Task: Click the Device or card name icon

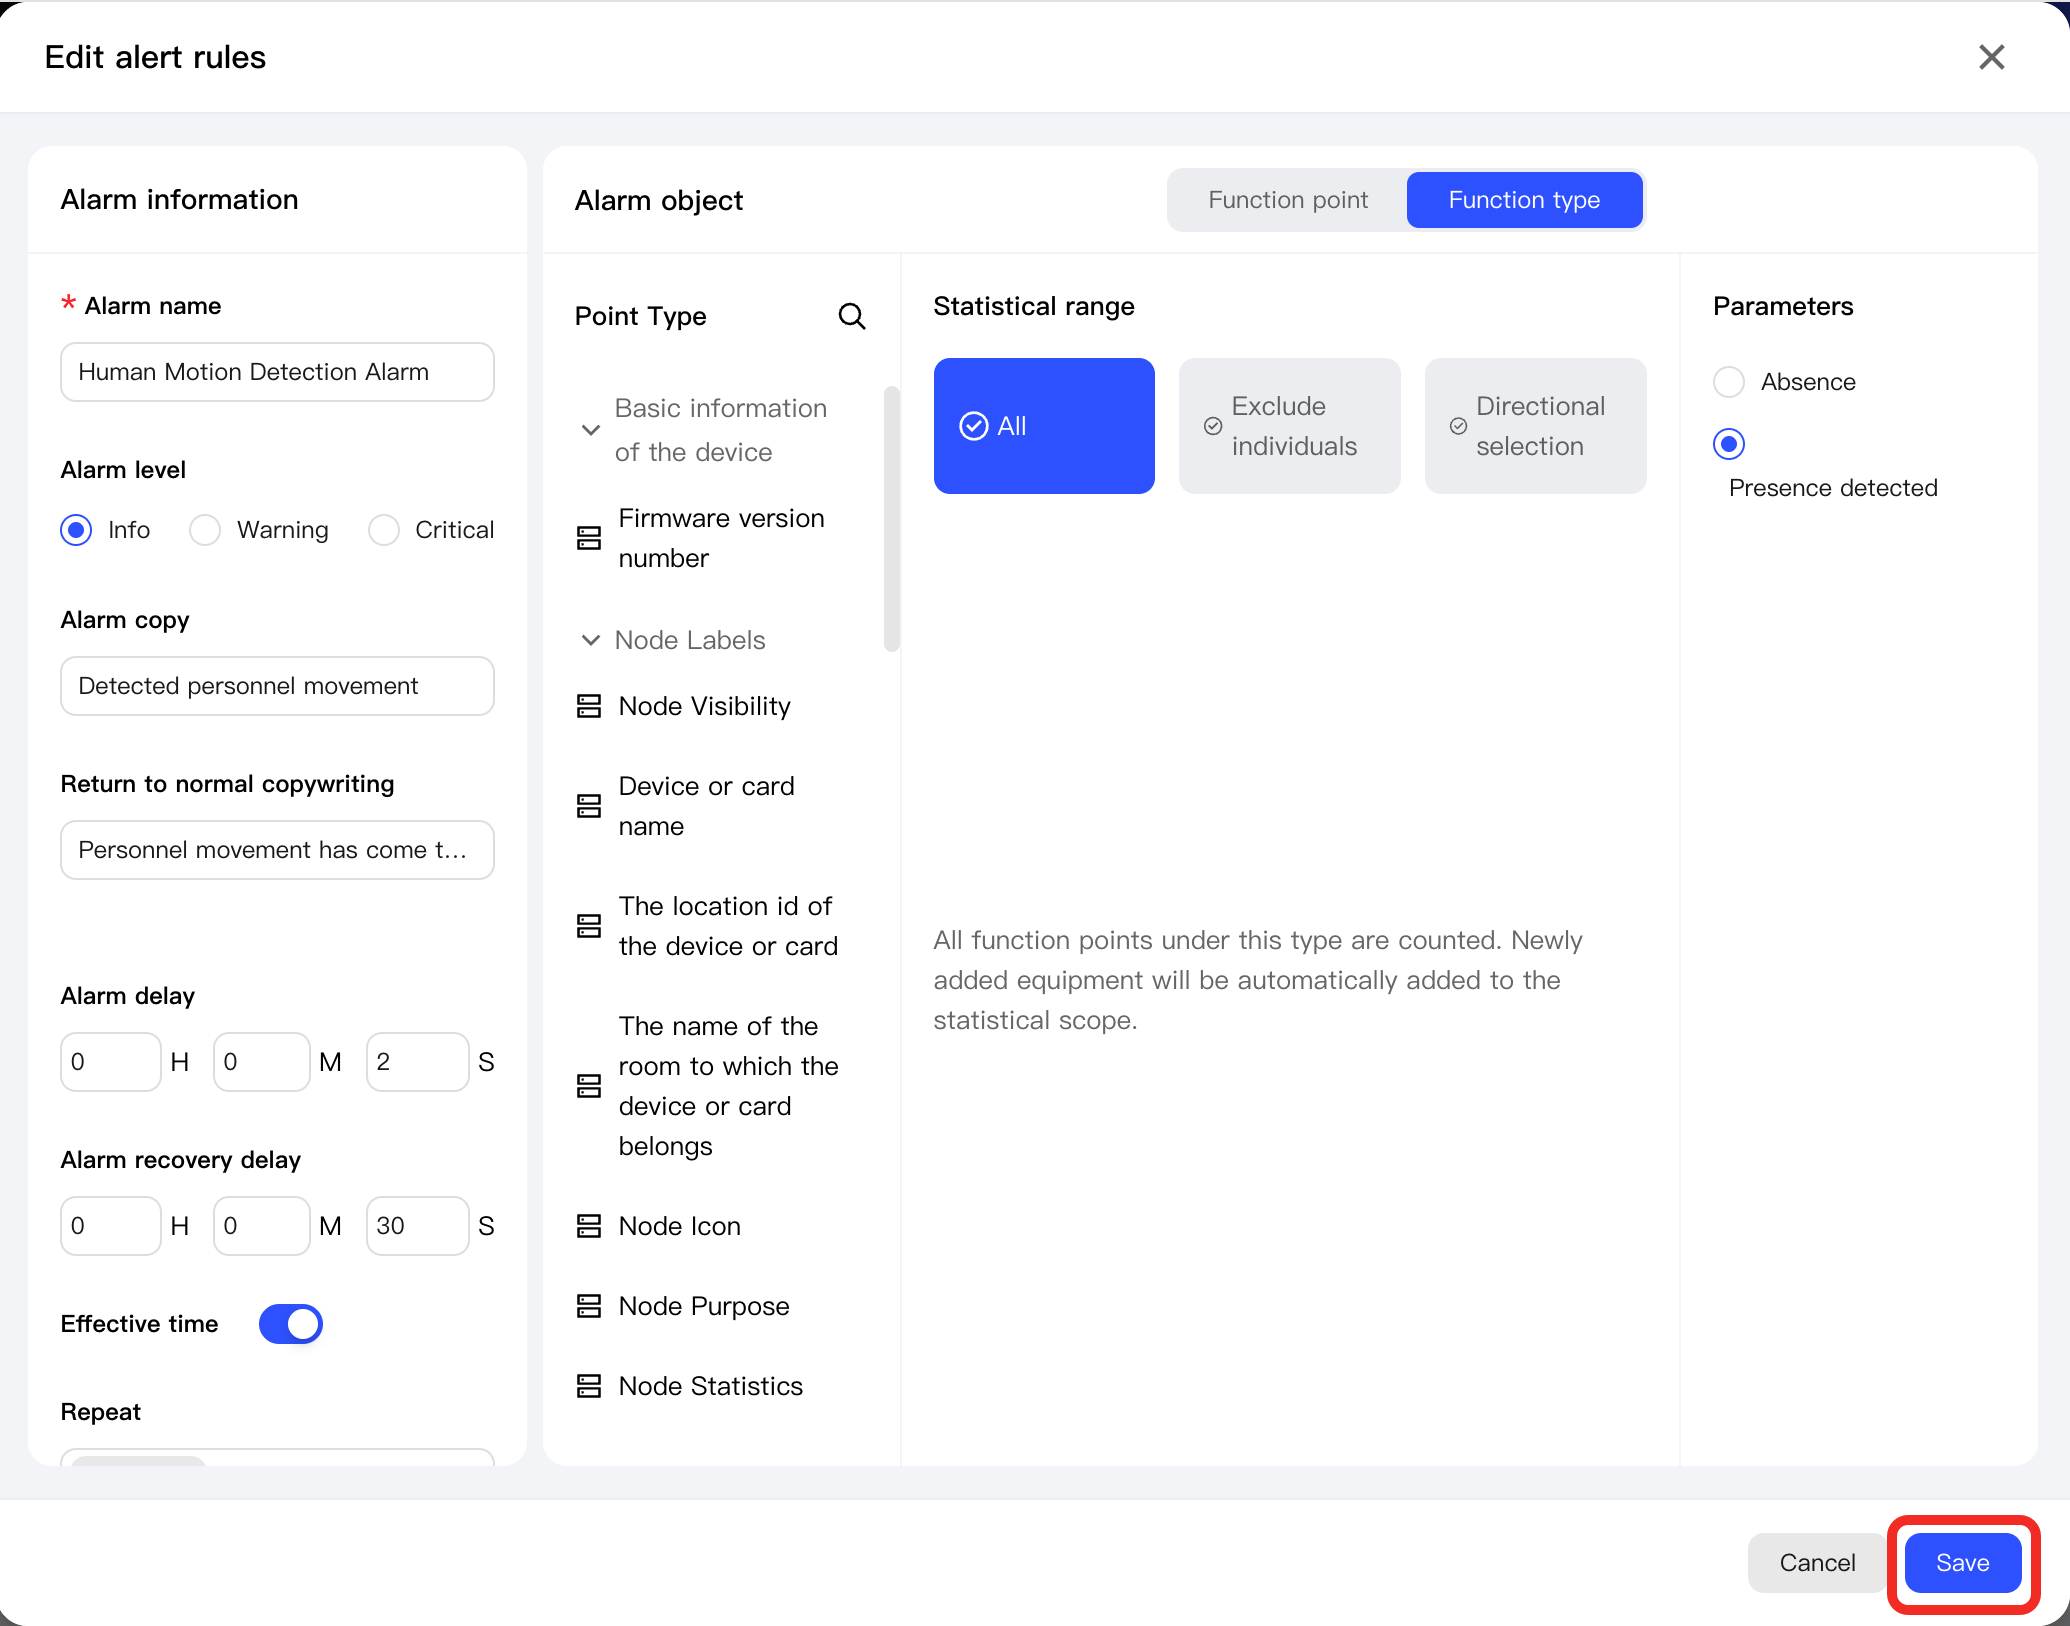Action: pos(589,806)
